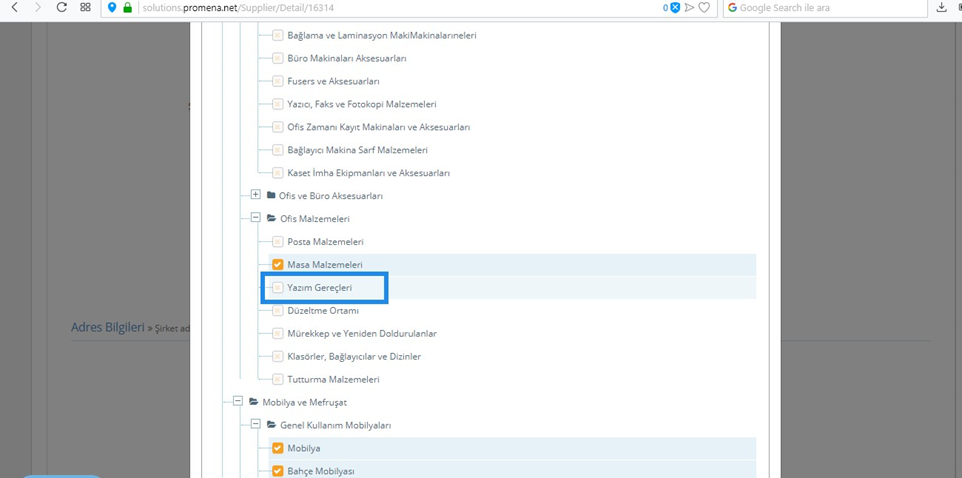Select the Ofis ve Büro Aksesuarları label

(x=331, y=196)
